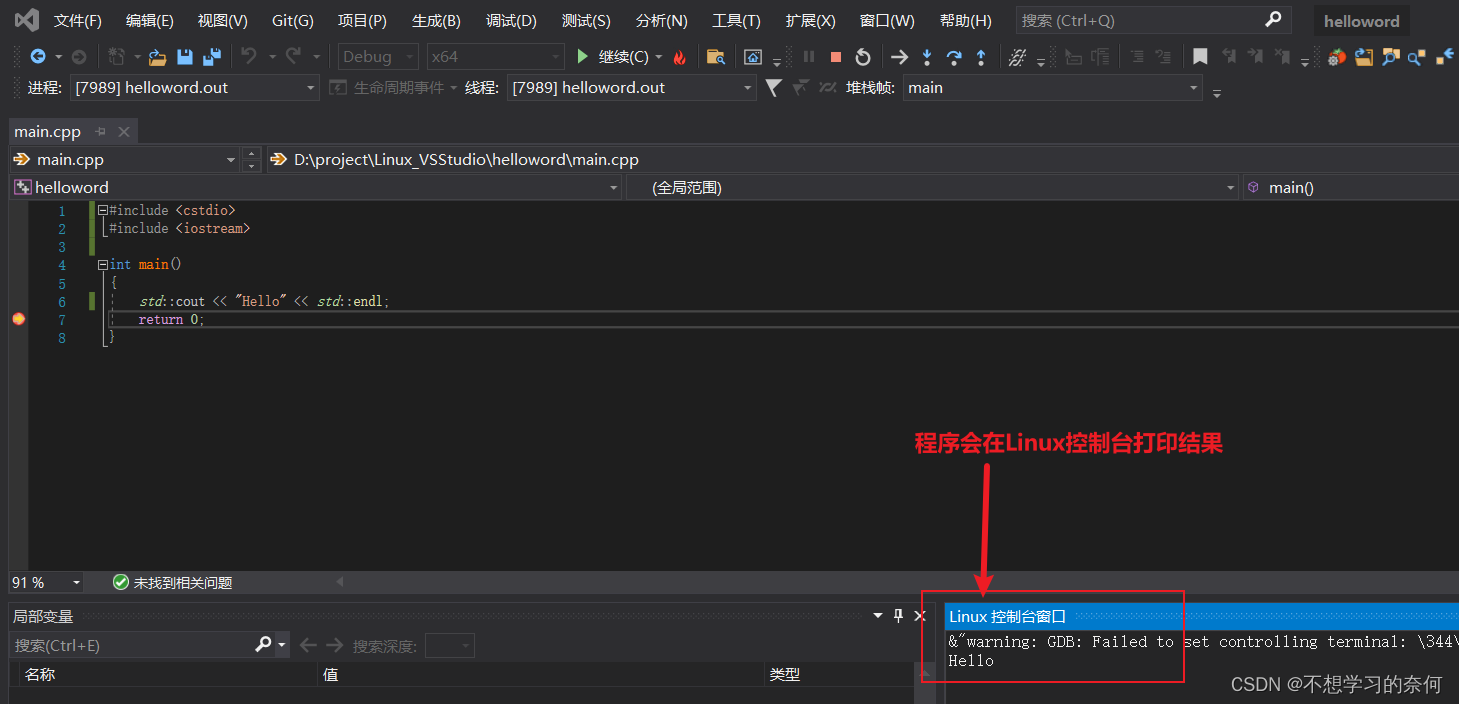Click the Show Next Statement arrow
Screen dimensions: 1459x704
tap(900, 57)
